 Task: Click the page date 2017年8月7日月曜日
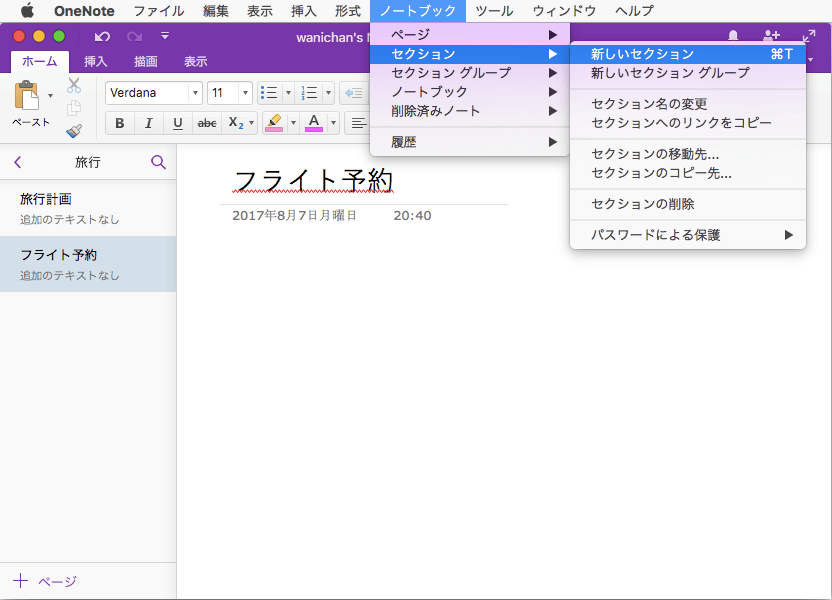click(x=294, y=215)
